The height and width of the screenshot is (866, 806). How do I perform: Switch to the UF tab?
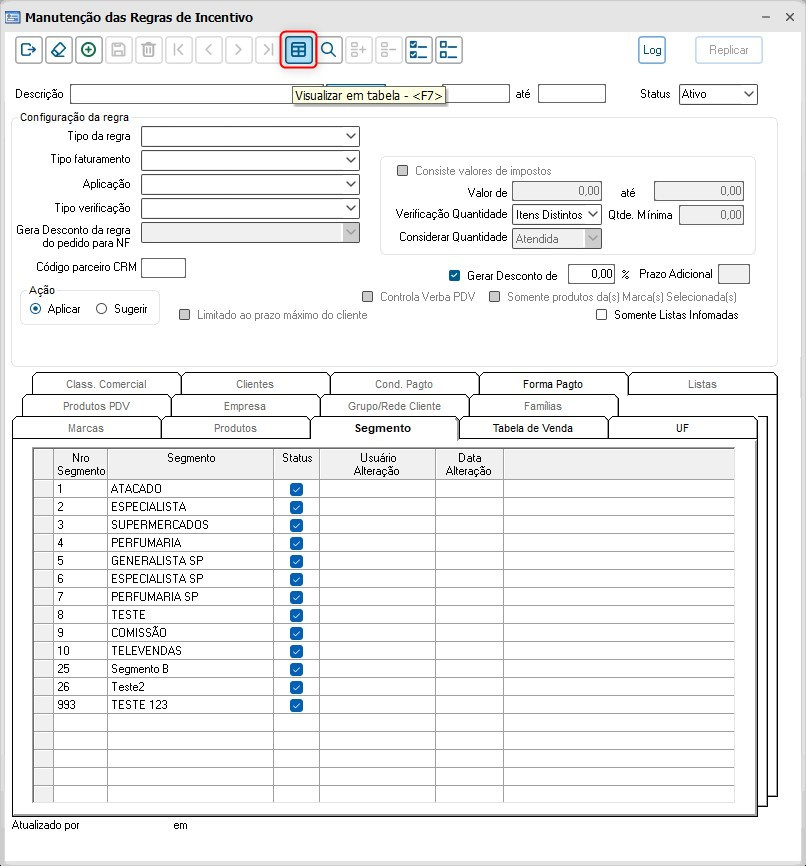coord(682,428)
